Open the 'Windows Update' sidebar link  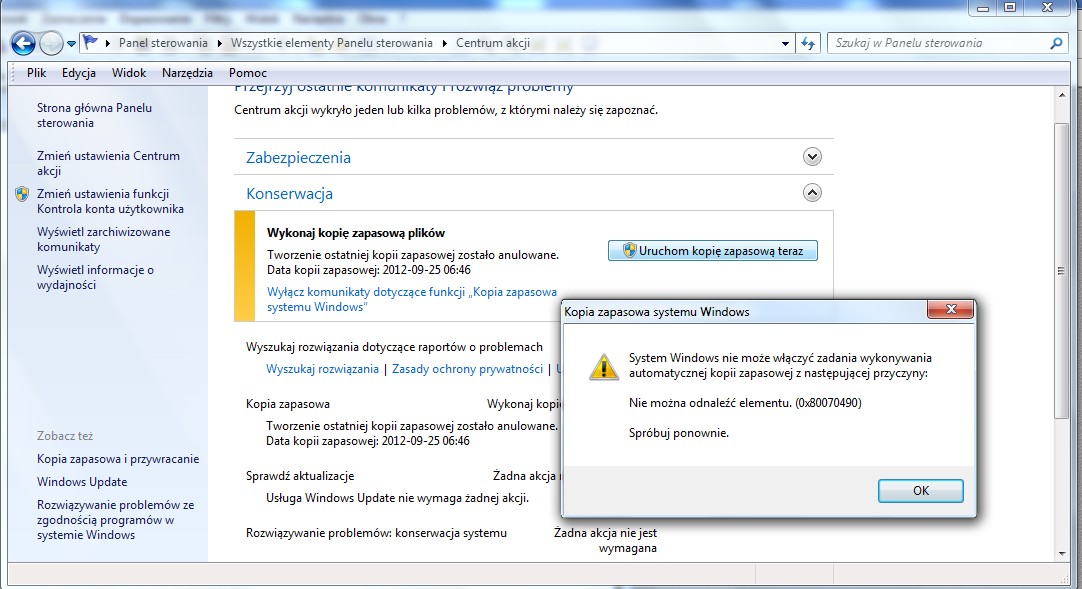(82, 481)
